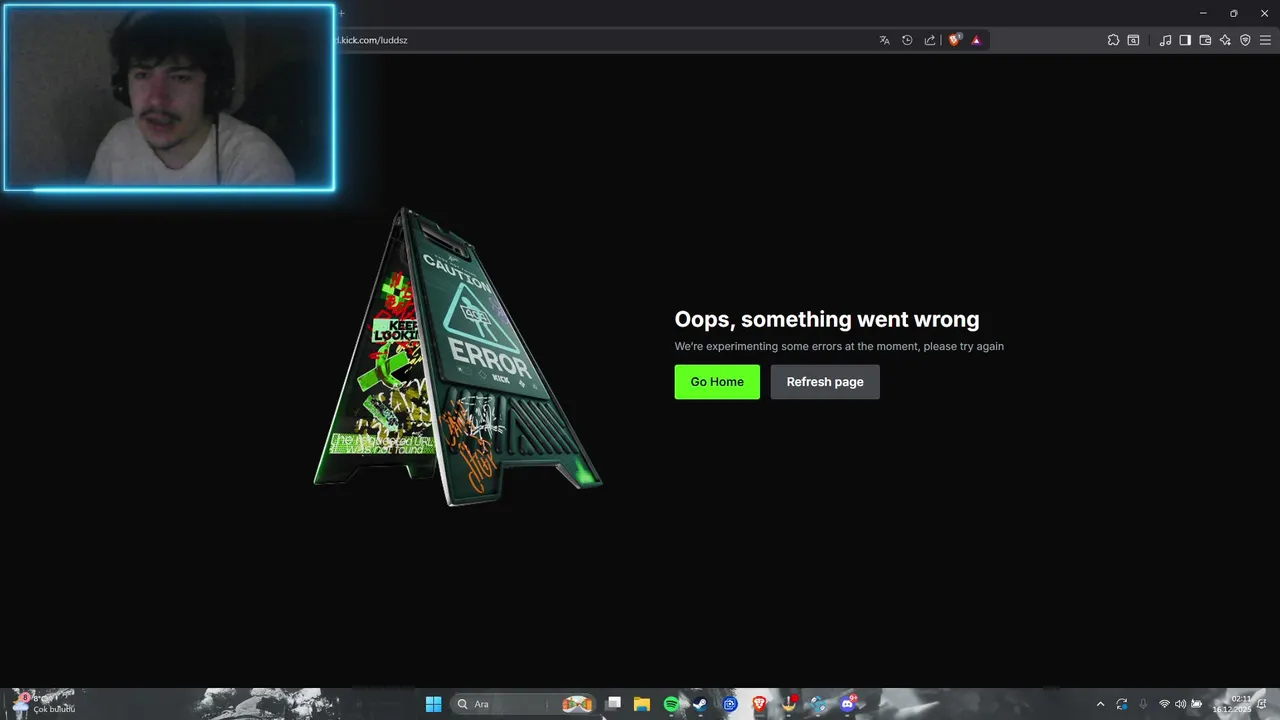Open the Leo AI sparkle icon
The width and height of the screenshot is (1280, 720).
tap(1225, 40)
